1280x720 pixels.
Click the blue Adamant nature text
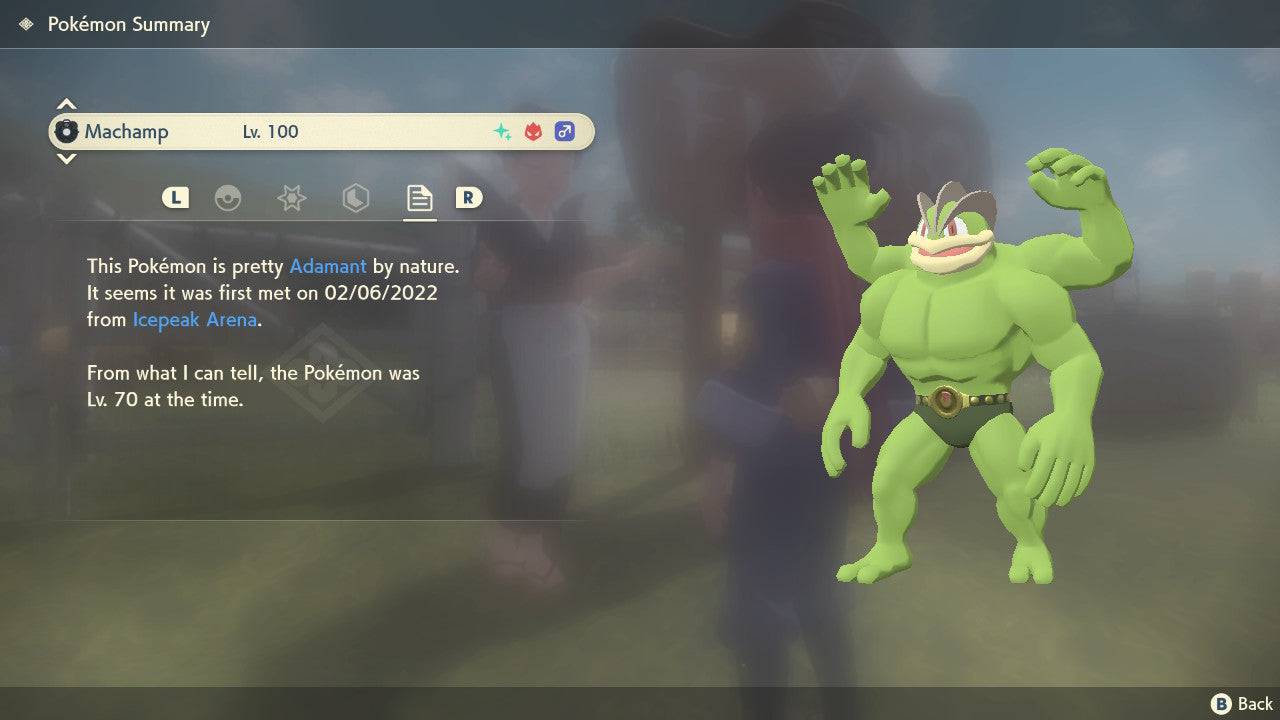pos(328,267)
